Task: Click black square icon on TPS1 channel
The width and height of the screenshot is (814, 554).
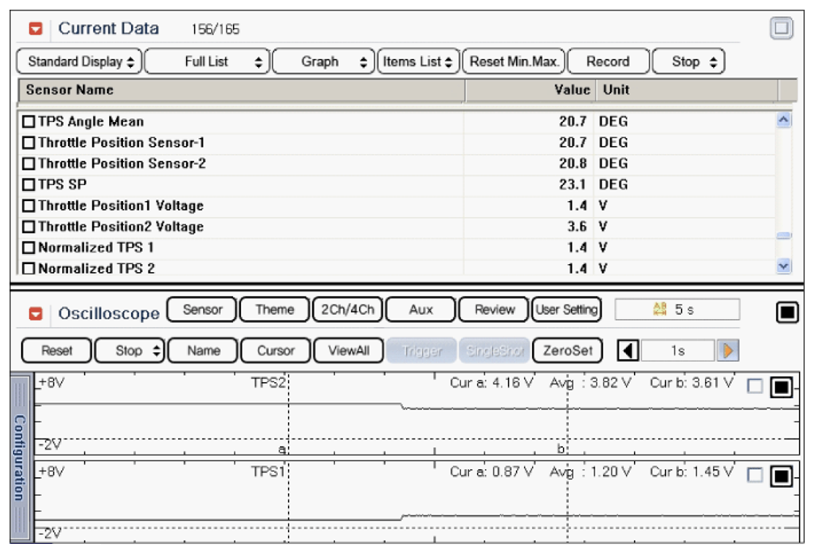Action: pos(781,475)
